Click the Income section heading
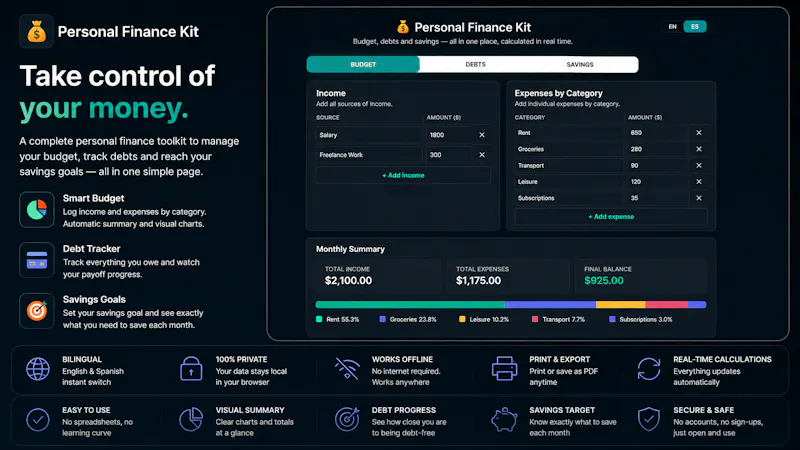The width and height of the screenshot is (800, 450). coord(331,93)
